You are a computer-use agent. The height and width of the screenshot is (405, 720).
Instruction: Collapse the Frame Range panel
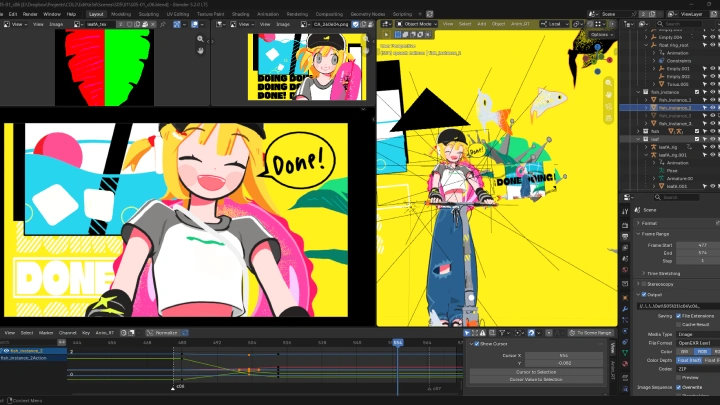coord(638,234)
